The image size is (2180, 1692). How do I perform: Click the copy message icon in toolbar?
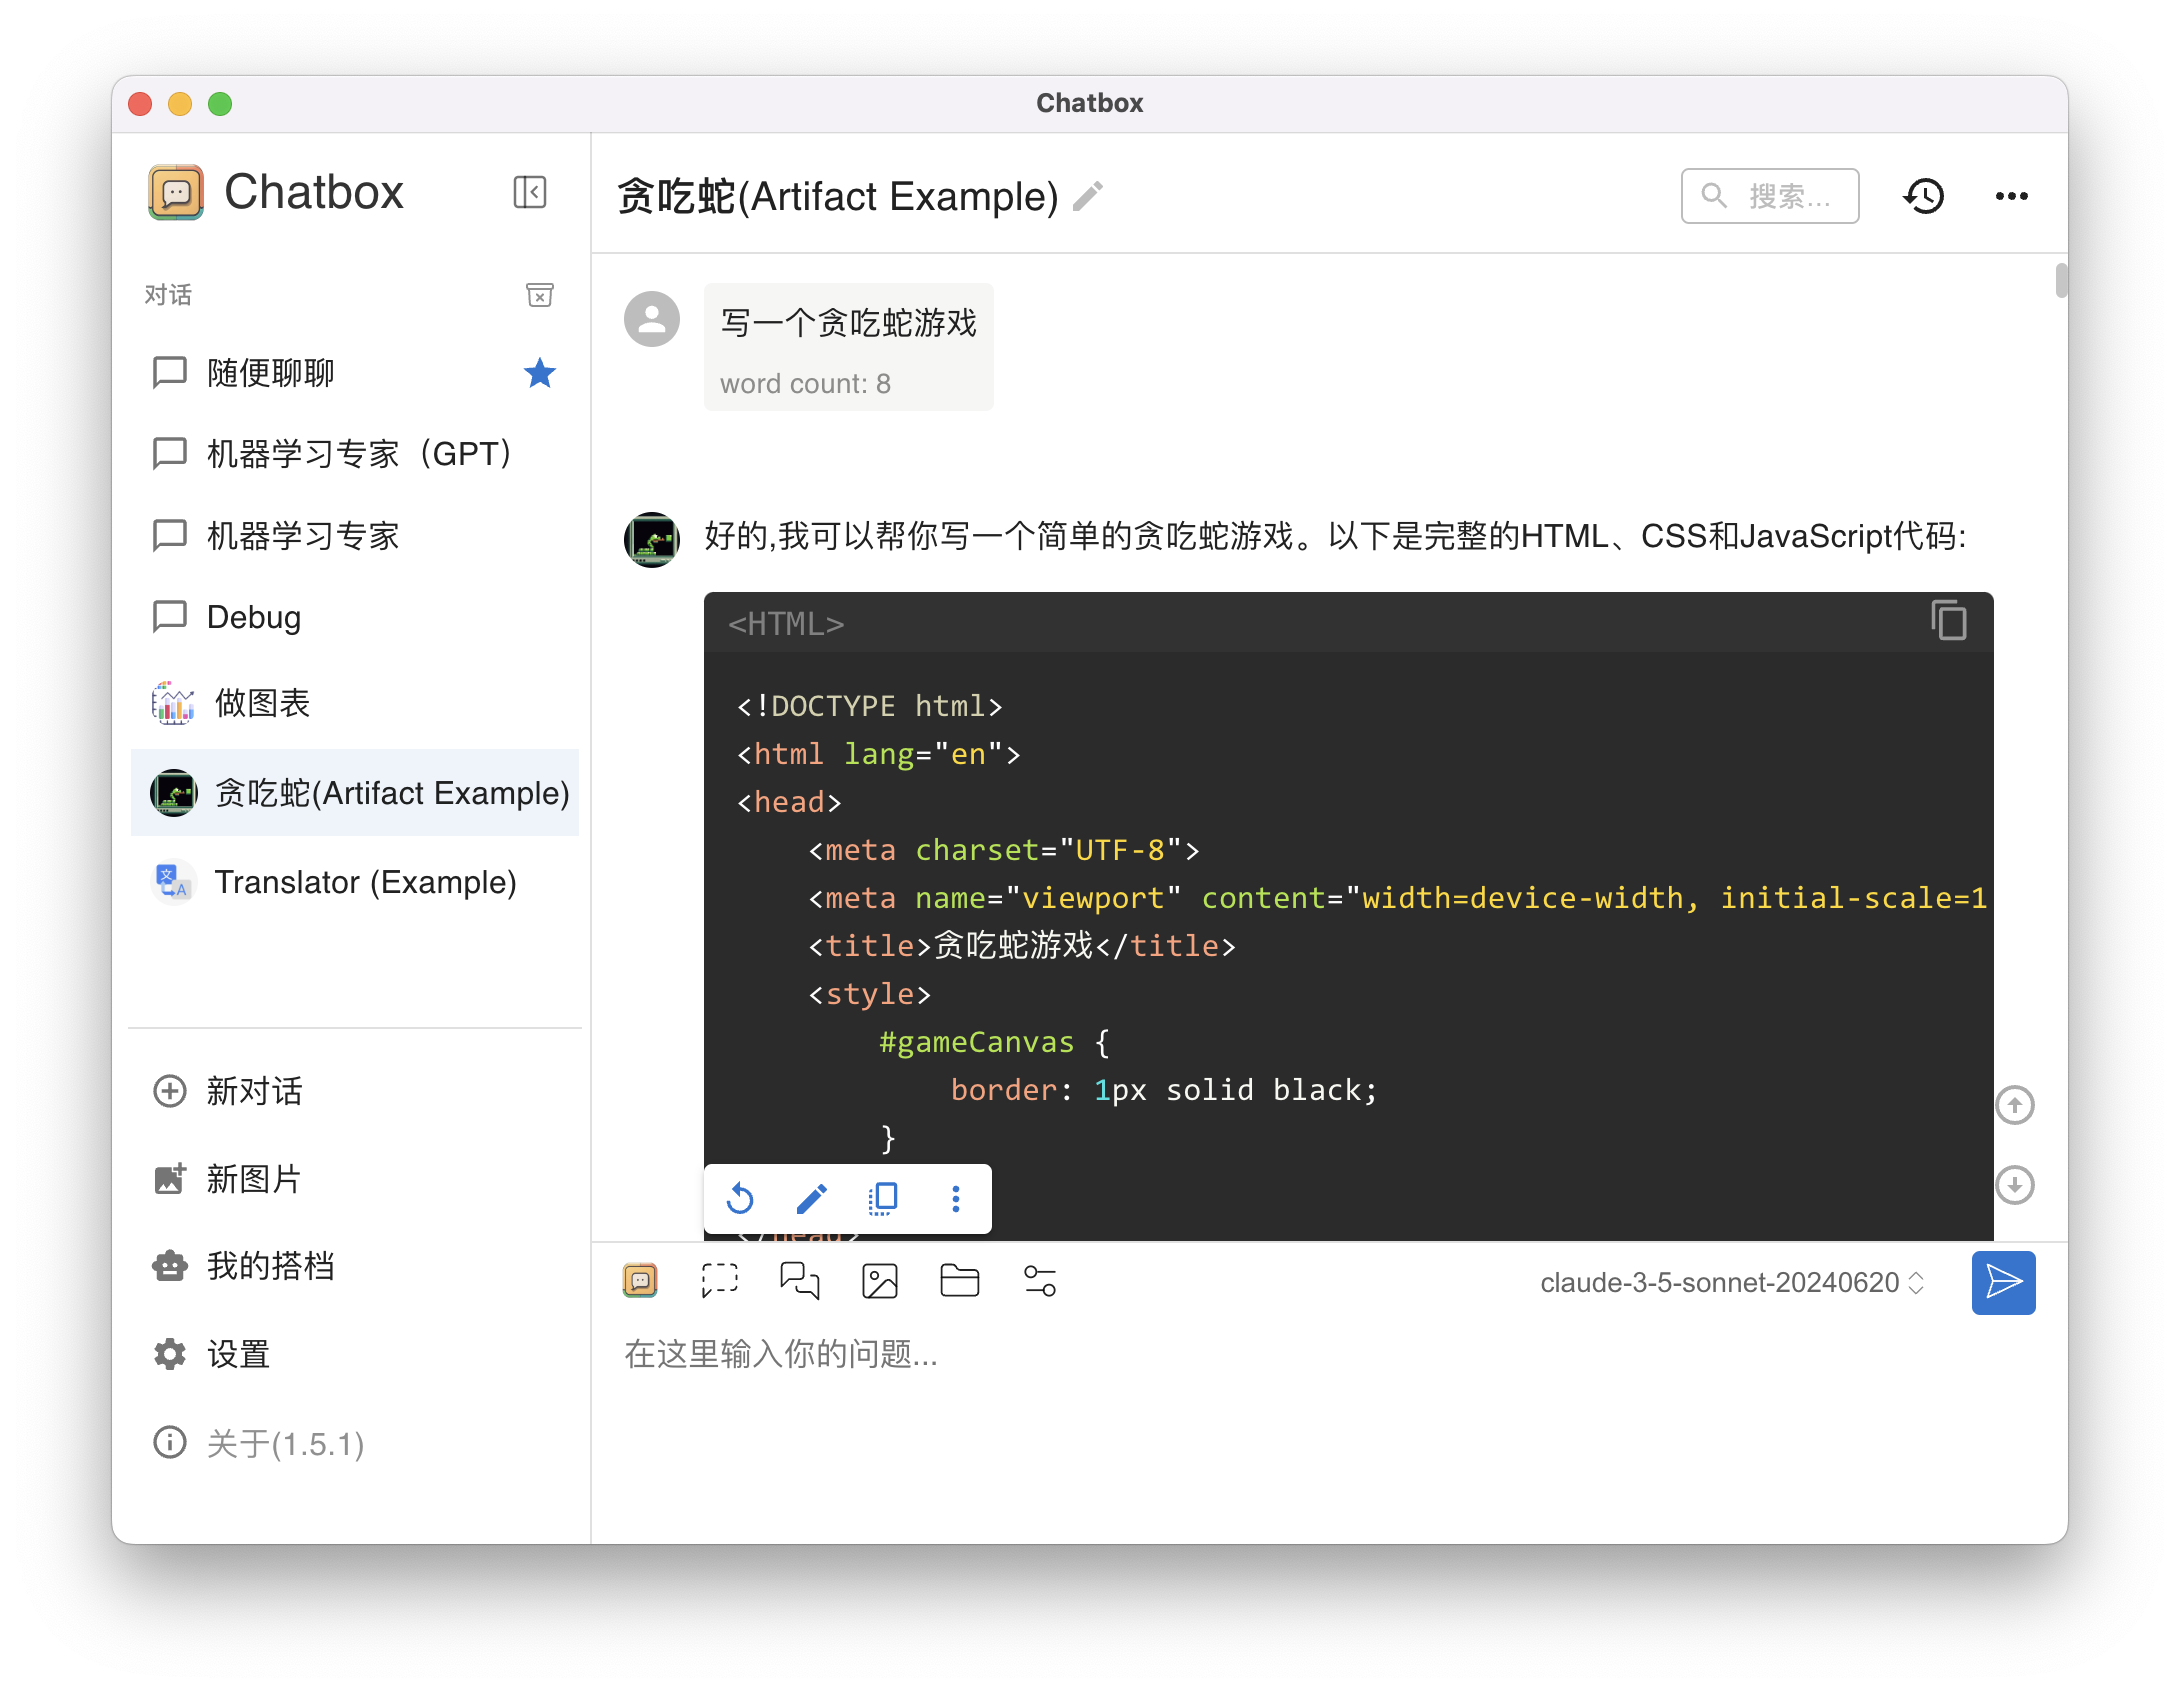click(883, 1198)
